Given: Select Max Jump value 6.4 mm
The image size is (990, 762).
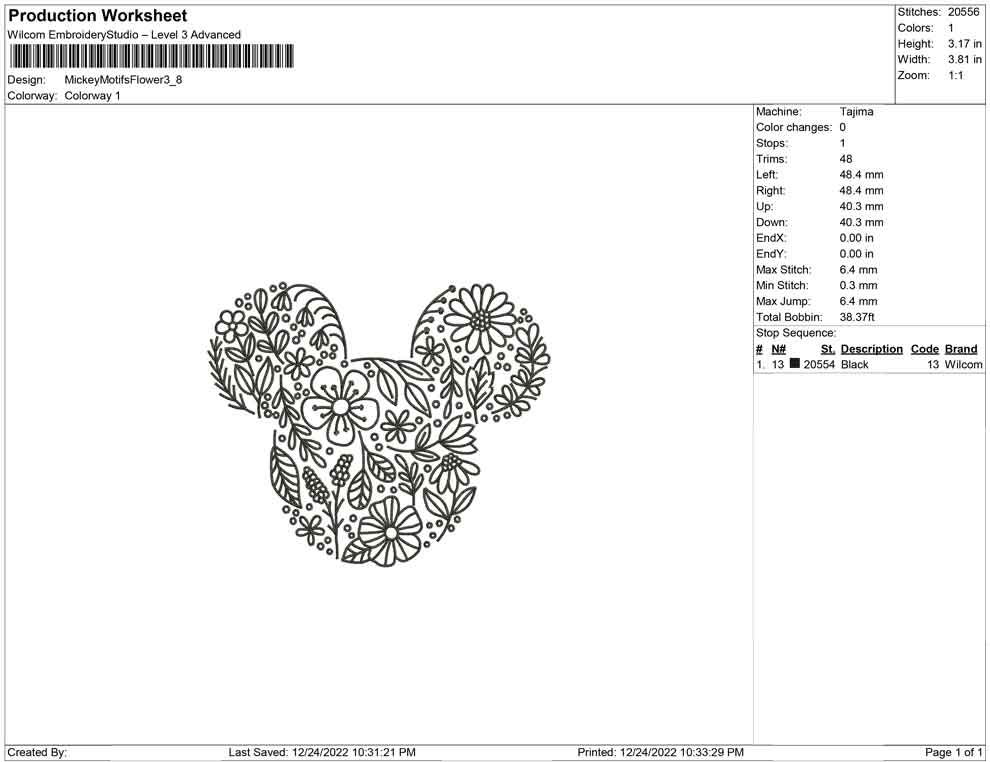Looking at the screenshot, I should click(x=858, y=301).
